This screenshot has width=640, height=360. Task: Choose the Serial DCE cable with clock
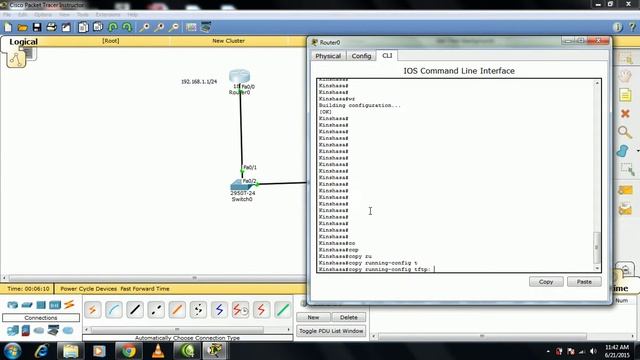(x=240, y=310)
